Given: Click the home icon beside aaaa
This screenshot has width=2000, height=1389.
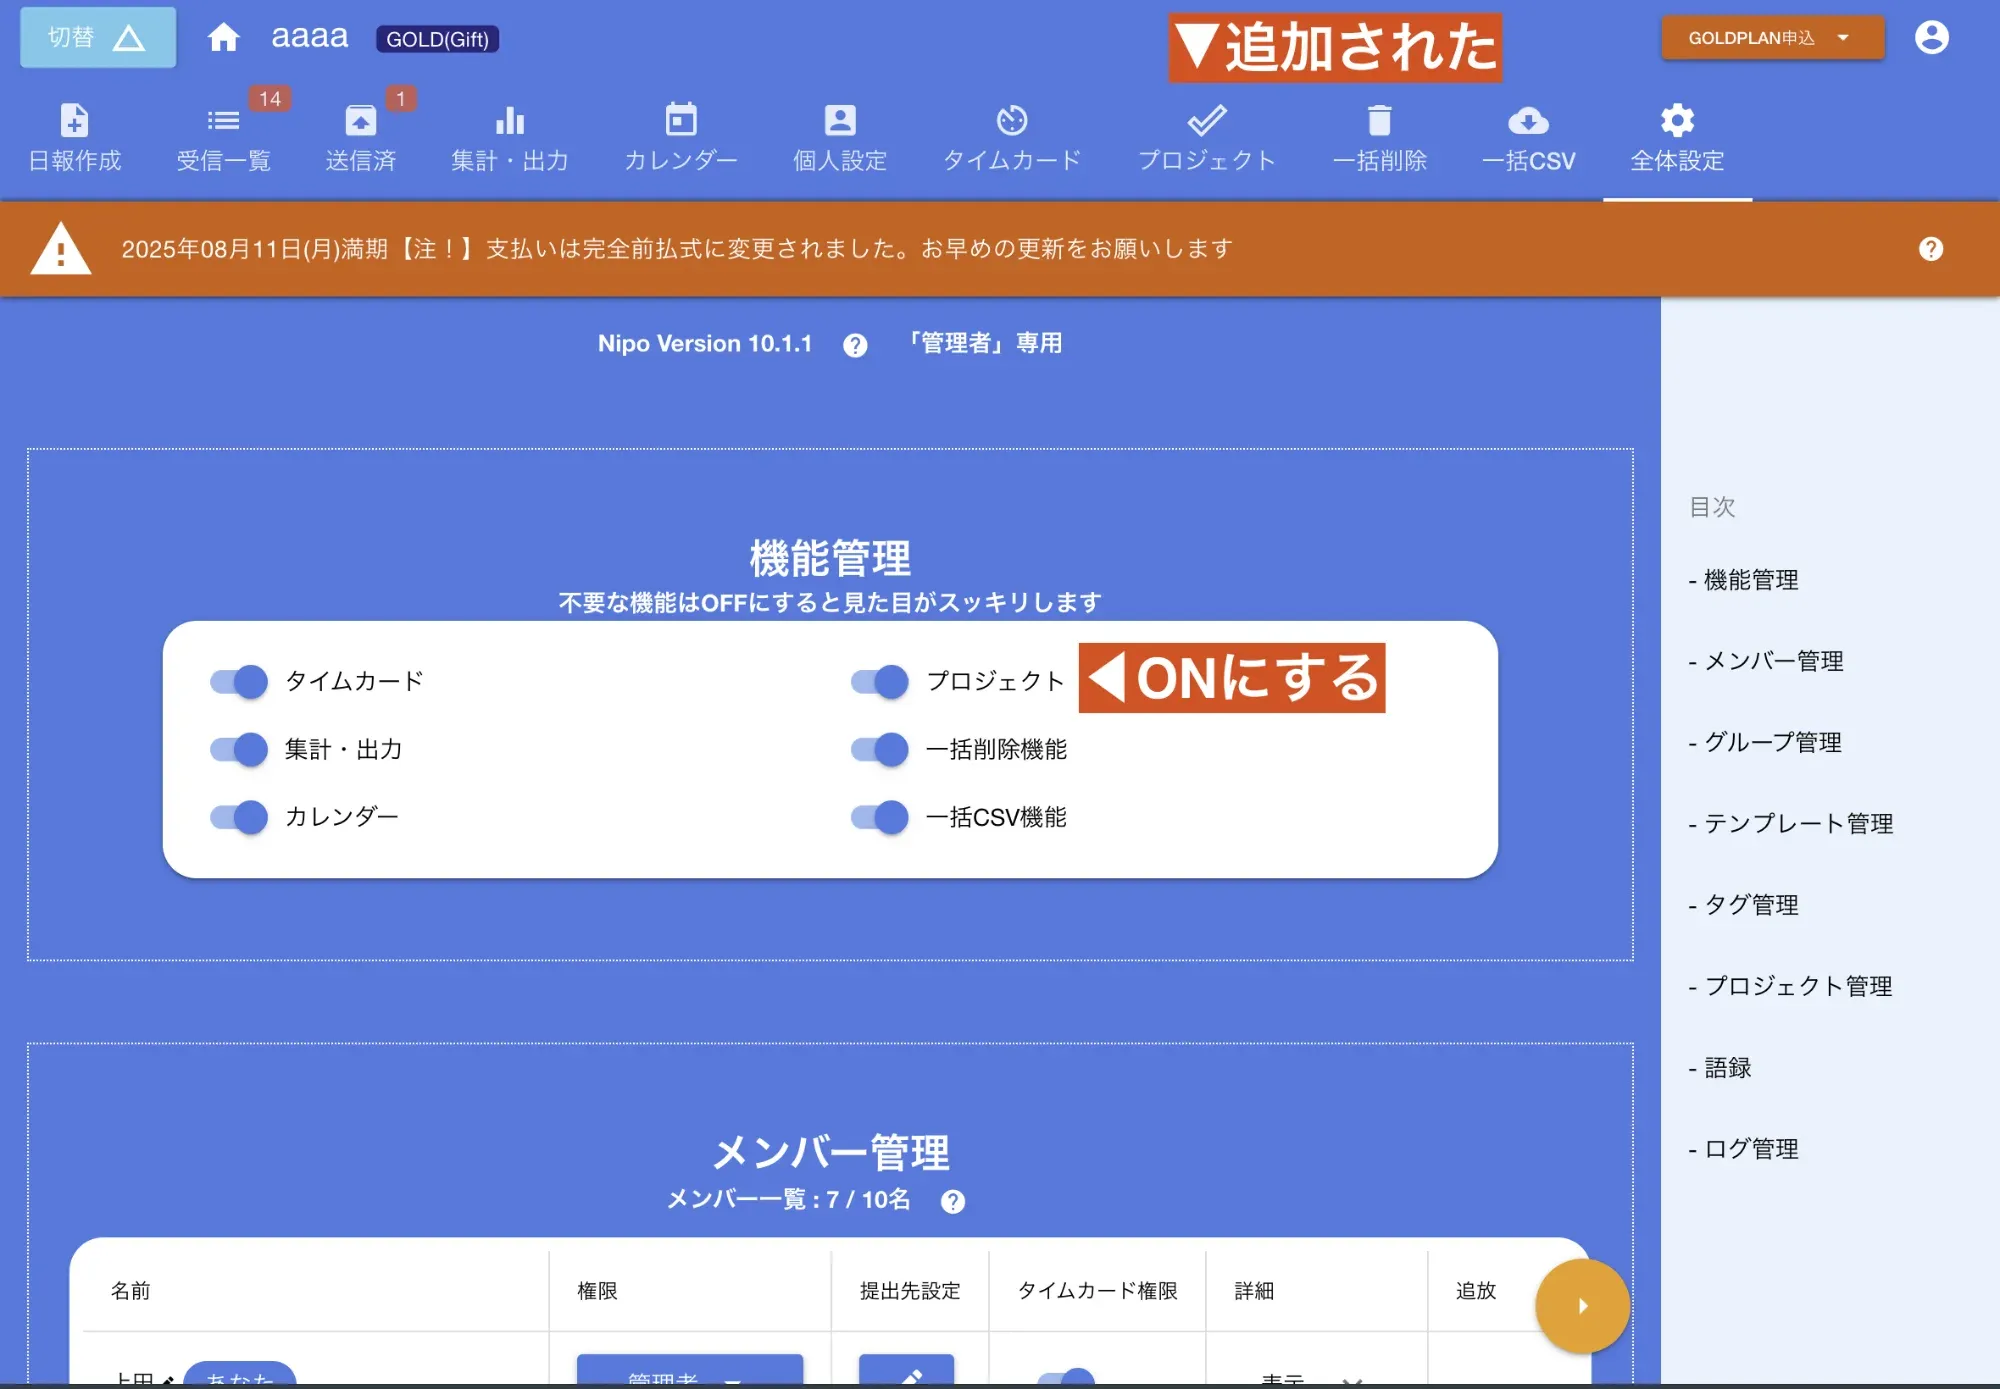Looking at the screenshot, I should coord(224,37).
